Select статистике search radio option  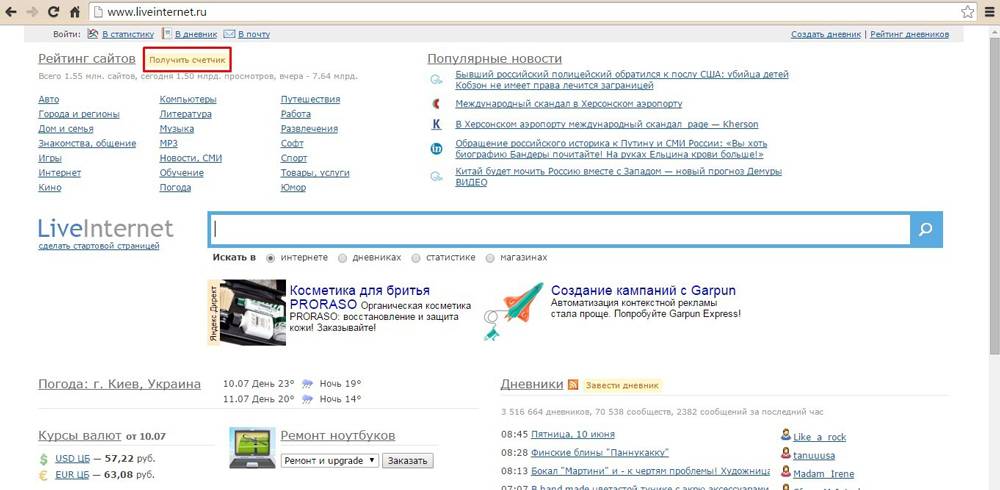[416, 258]
